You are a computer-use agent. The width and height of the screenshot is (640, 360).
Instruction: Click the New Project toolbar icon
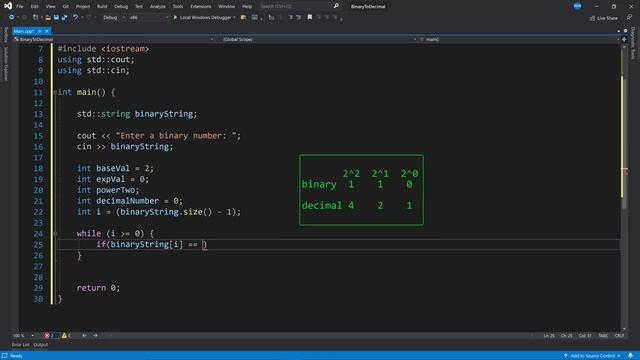tap(36, 18)
